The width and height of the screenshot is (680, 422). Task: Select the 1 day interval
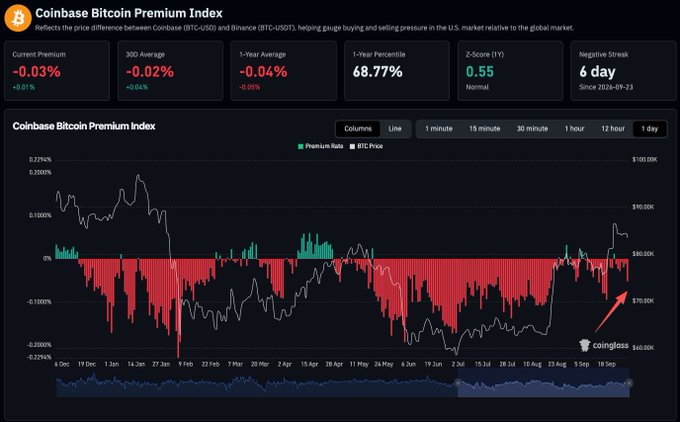click(x=649, y=129)
